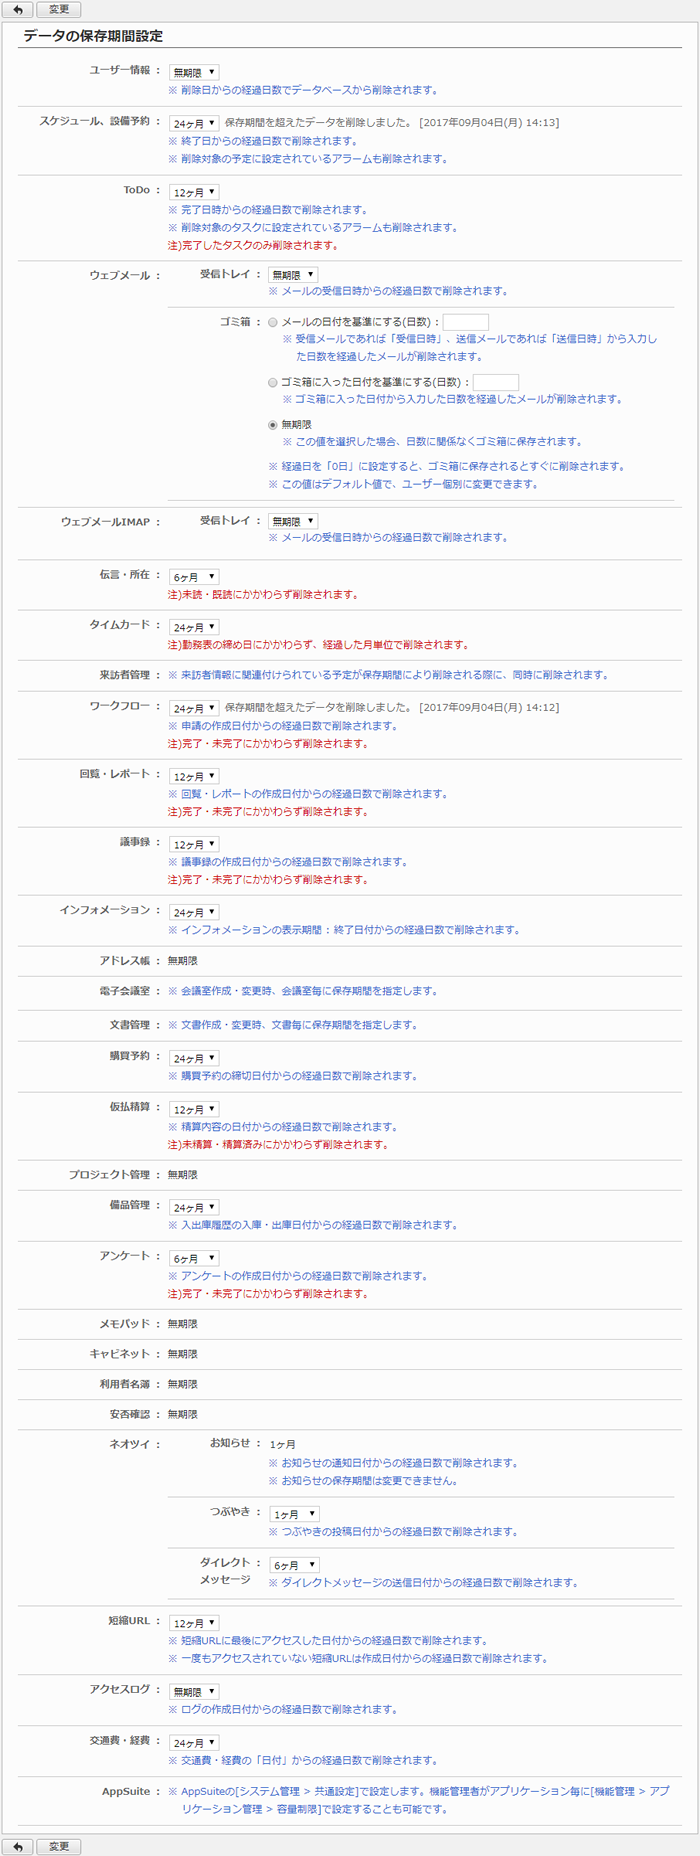
Task: Expand the ダイレクトメッセージ period dropdown
Action: [294, 1565]
